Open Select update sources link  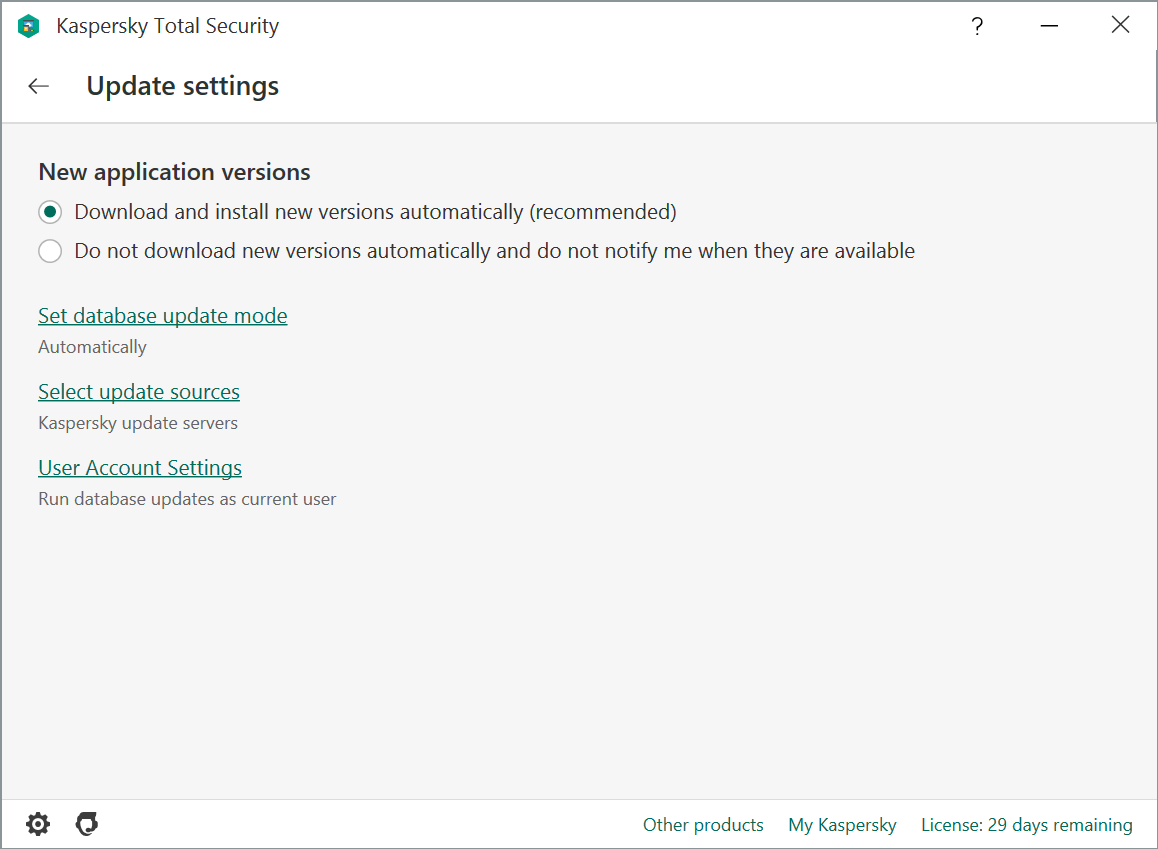pos(139,392)
